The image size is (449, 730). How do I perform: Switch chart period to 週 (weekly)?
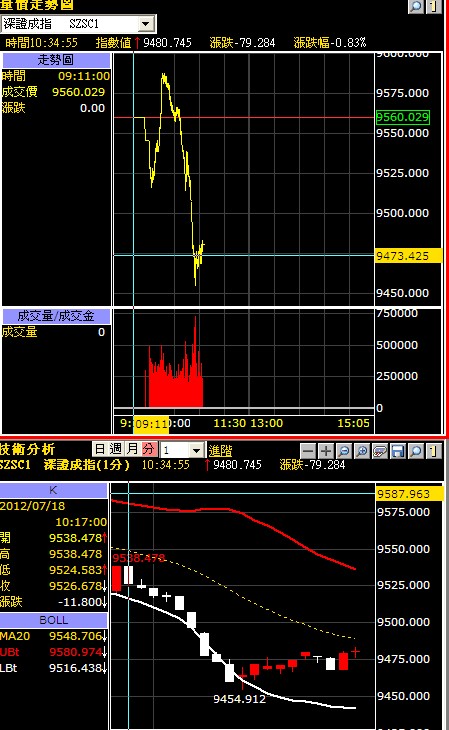tap(116, 449)
